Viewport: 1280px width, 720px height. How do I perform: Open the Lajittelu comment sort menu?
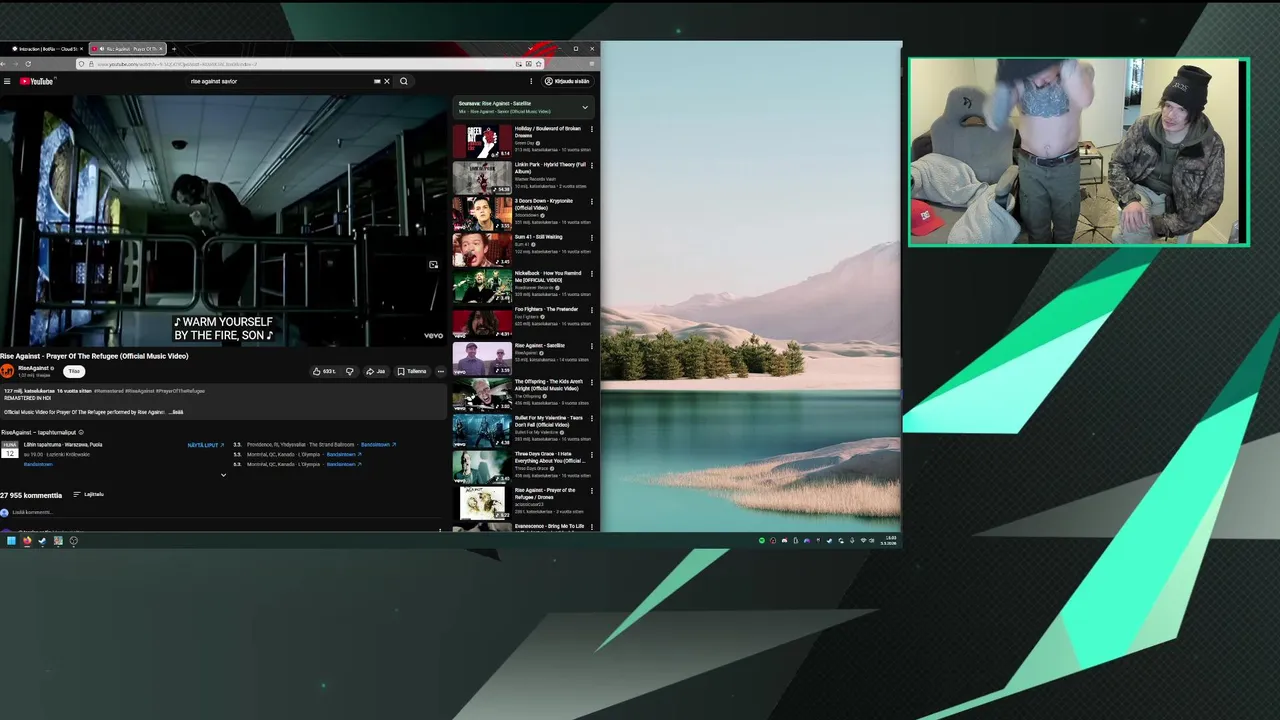pos(89,494)
